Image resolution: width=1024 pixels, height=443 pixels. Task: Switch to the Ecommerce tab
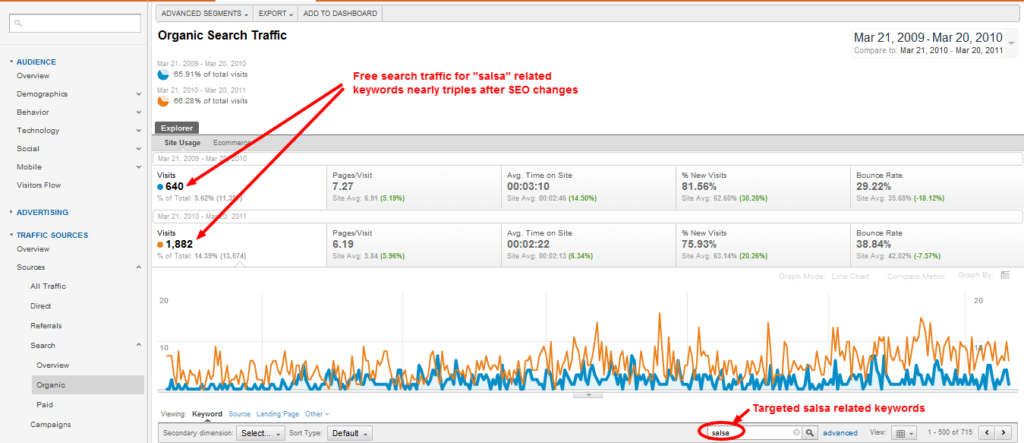232,143
